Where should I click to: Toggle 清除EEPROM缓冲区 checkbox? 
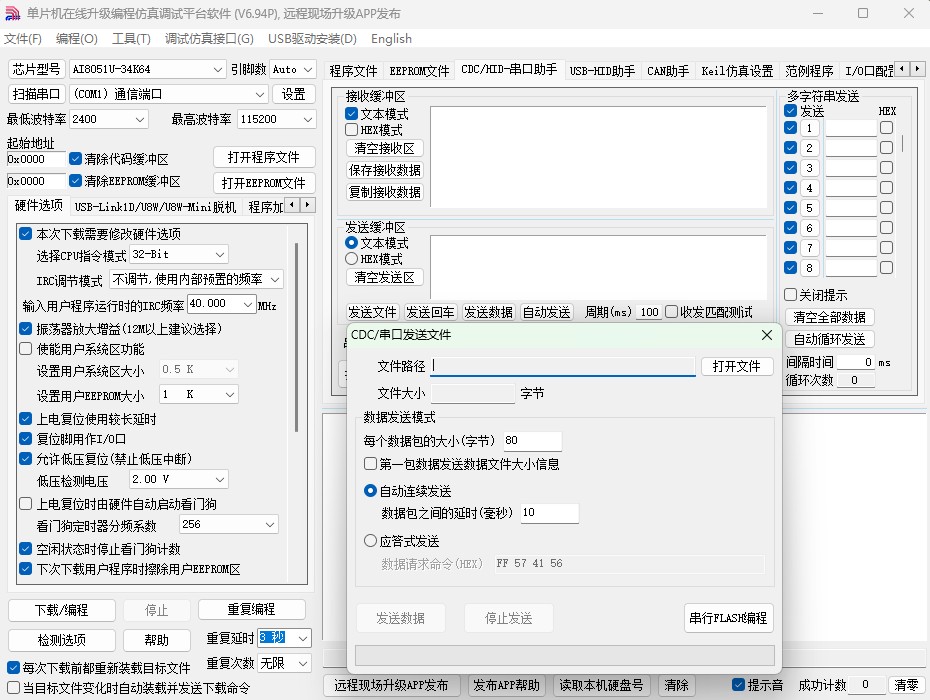click(75, 180)
